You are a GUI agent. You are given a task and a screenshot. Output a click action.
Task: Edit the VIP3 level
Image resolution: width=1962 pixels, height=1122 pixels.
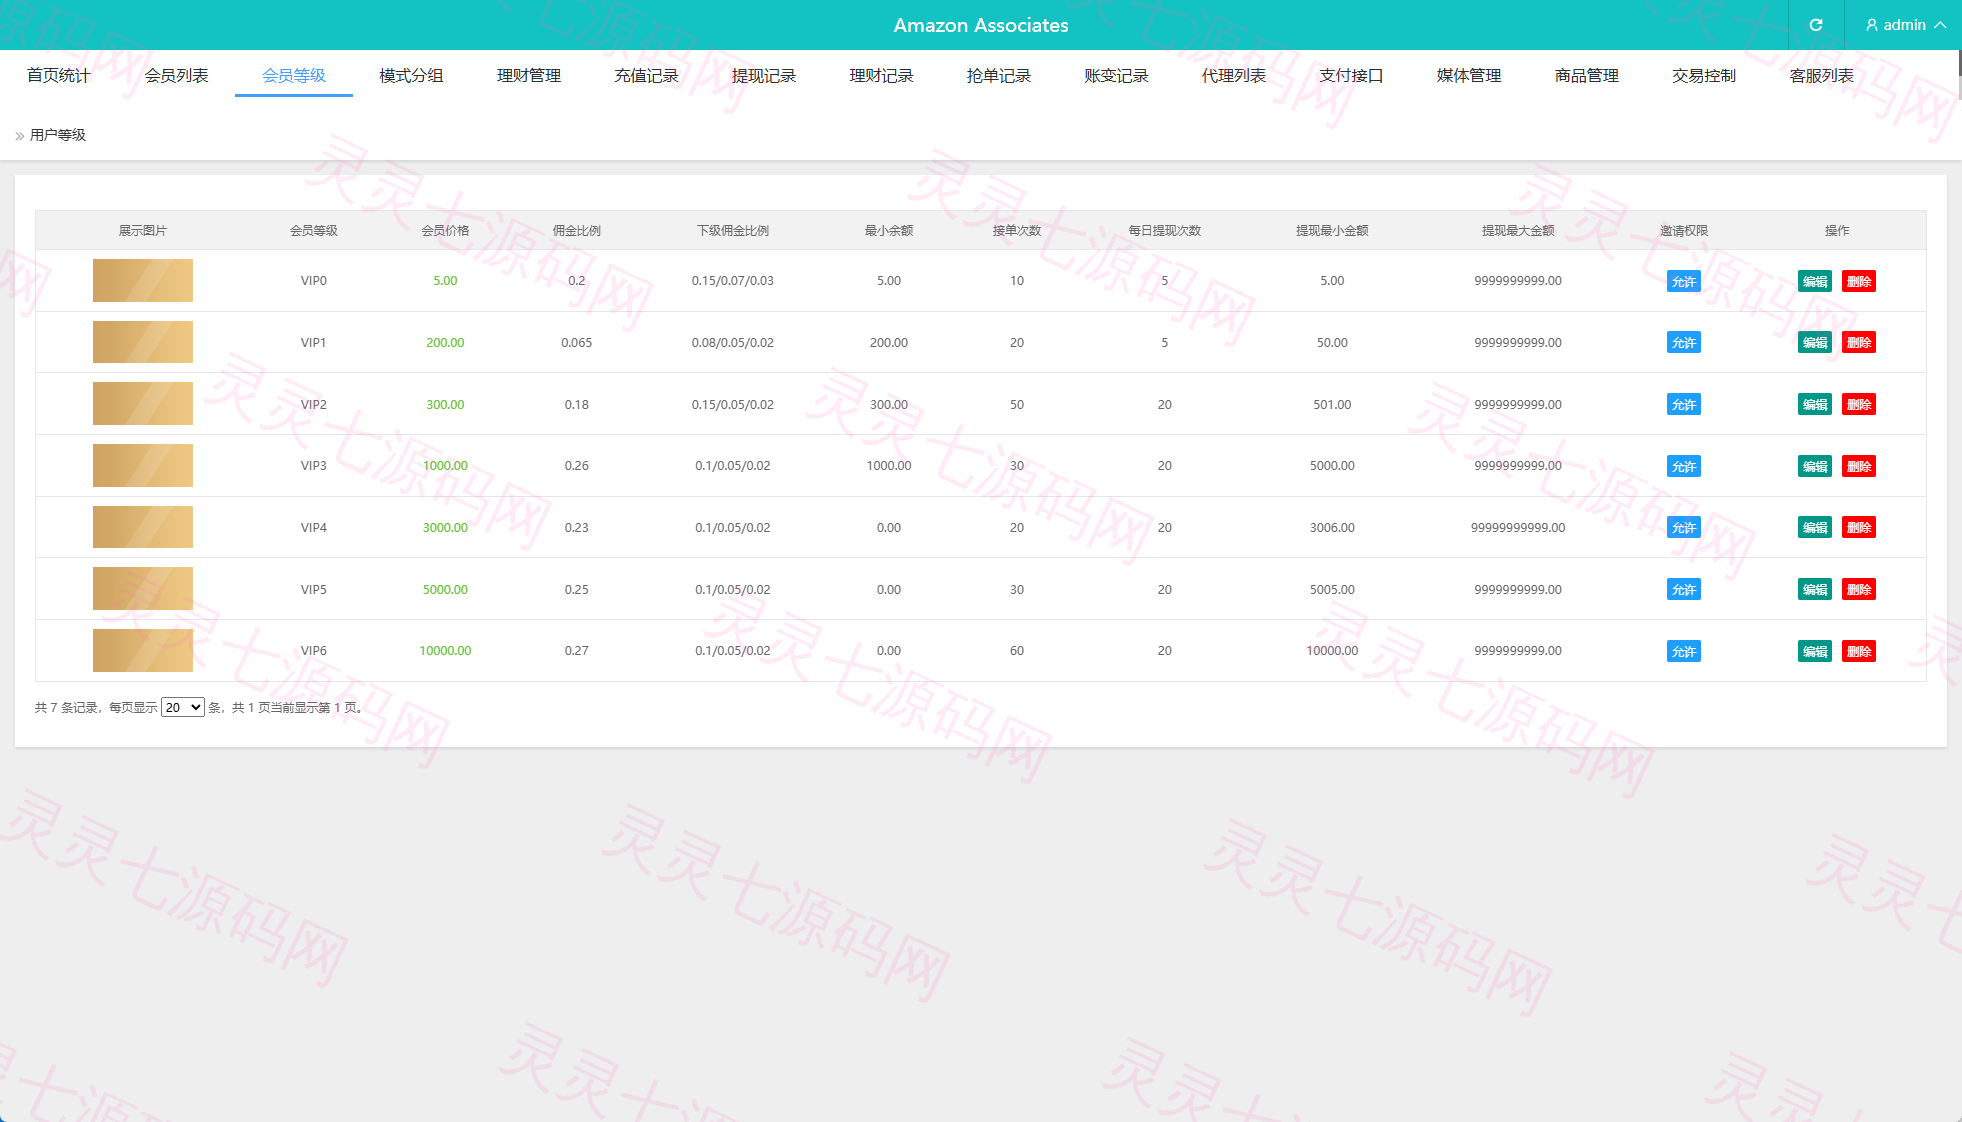[1815, 466]
